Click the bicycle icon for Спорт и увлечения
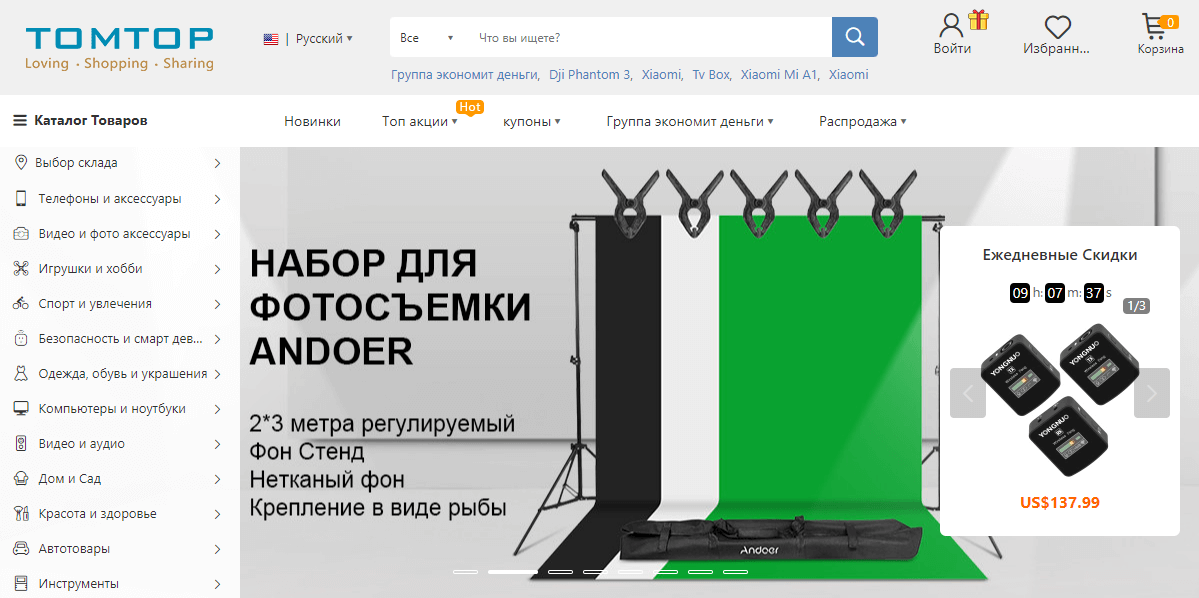Screen dimensions: 1199x598 click(21, 304)
